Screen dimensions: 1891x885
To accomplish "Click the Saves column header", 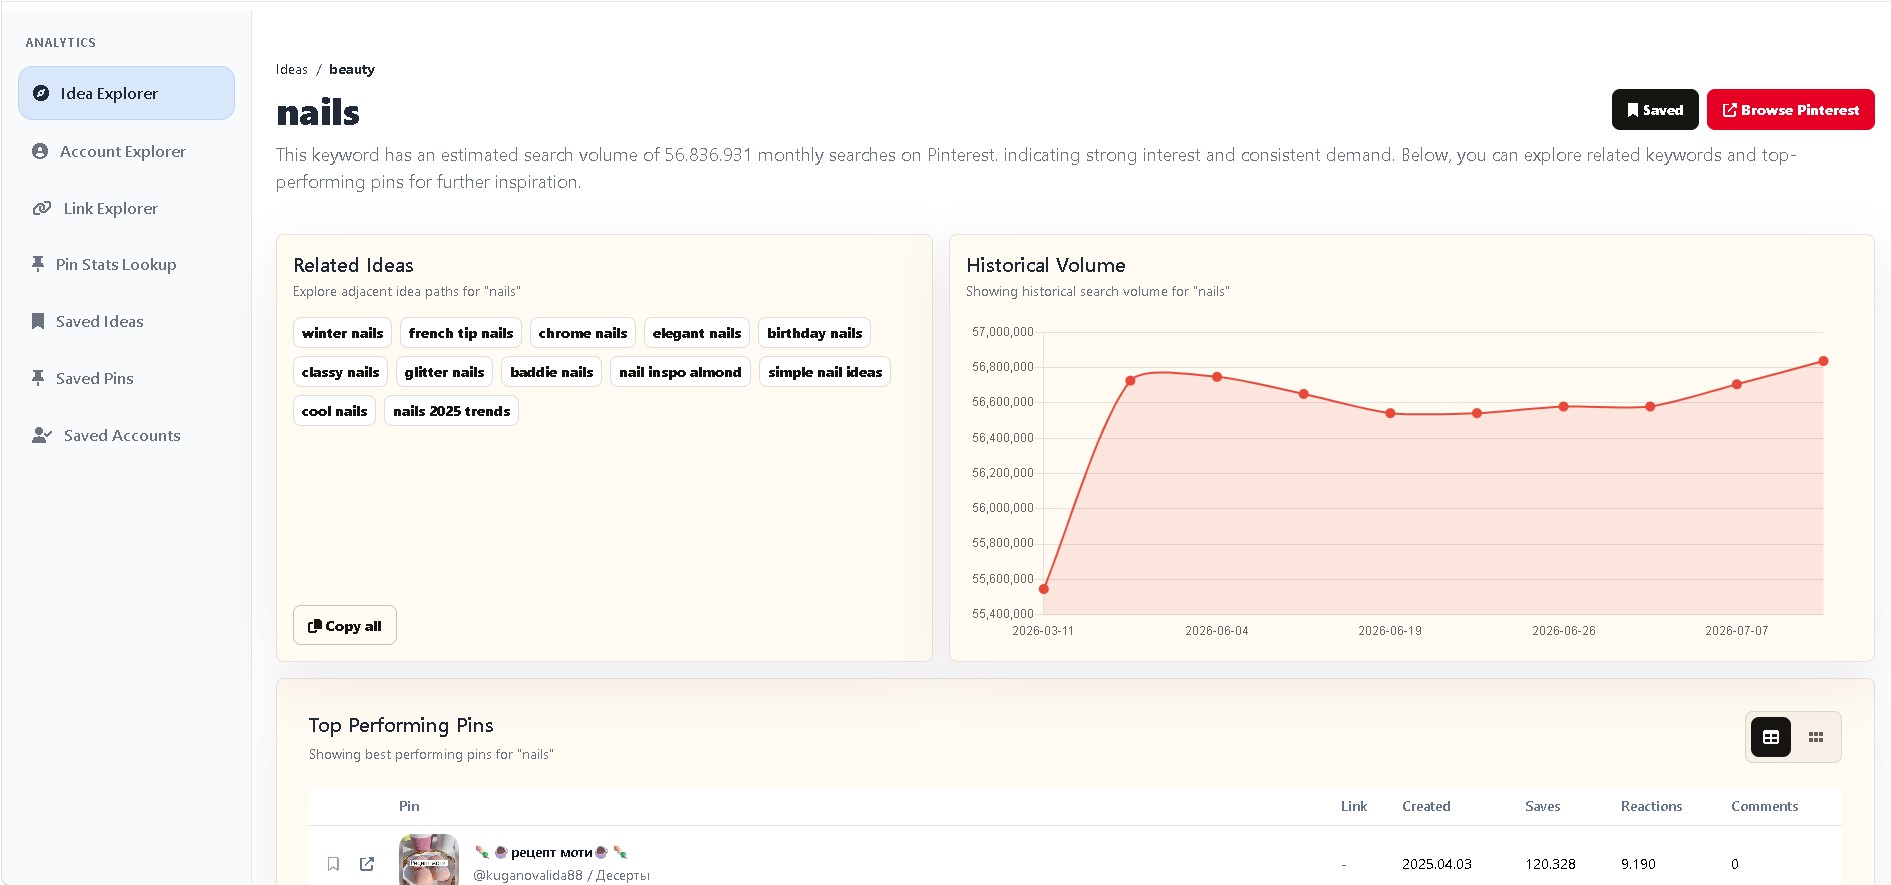I will coord(1542,806).
